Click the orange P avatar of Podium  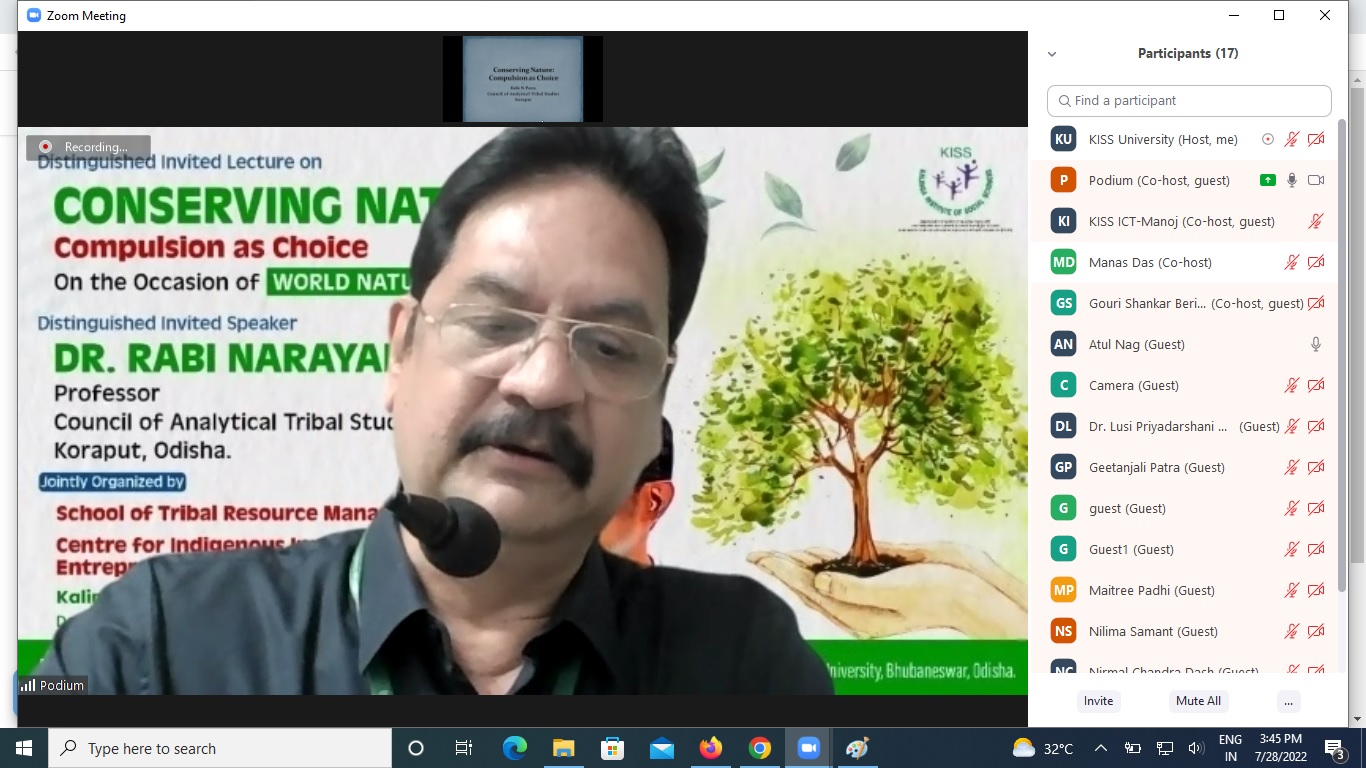pos(1063,180)
